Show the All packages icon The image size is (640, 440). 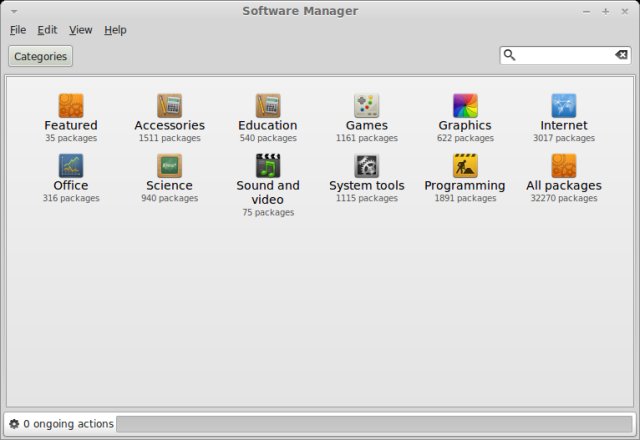point(564,165)
